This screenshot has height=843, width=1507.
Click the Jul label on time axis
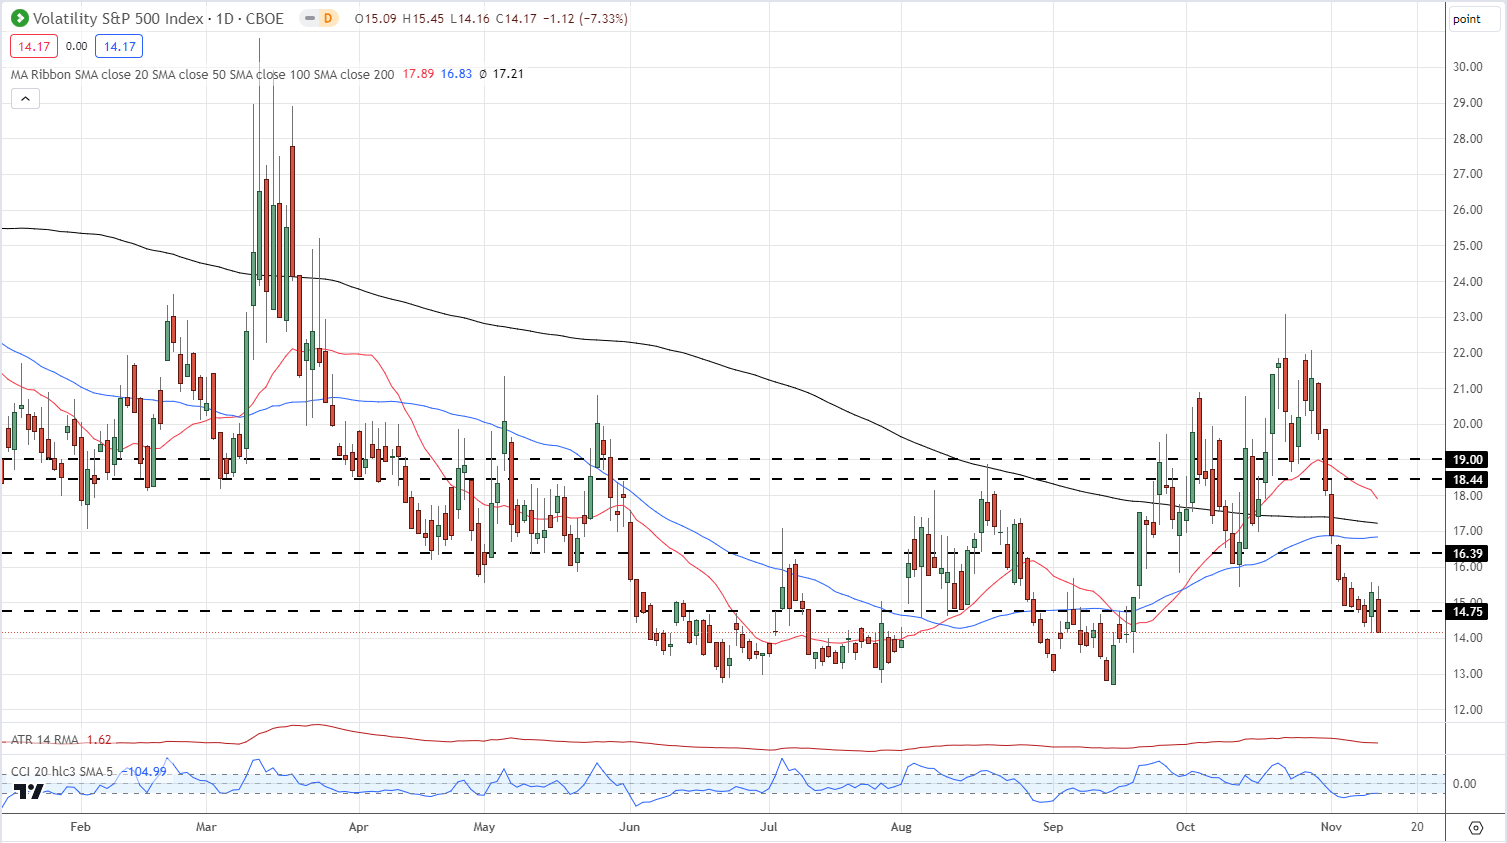click(769, 827)
